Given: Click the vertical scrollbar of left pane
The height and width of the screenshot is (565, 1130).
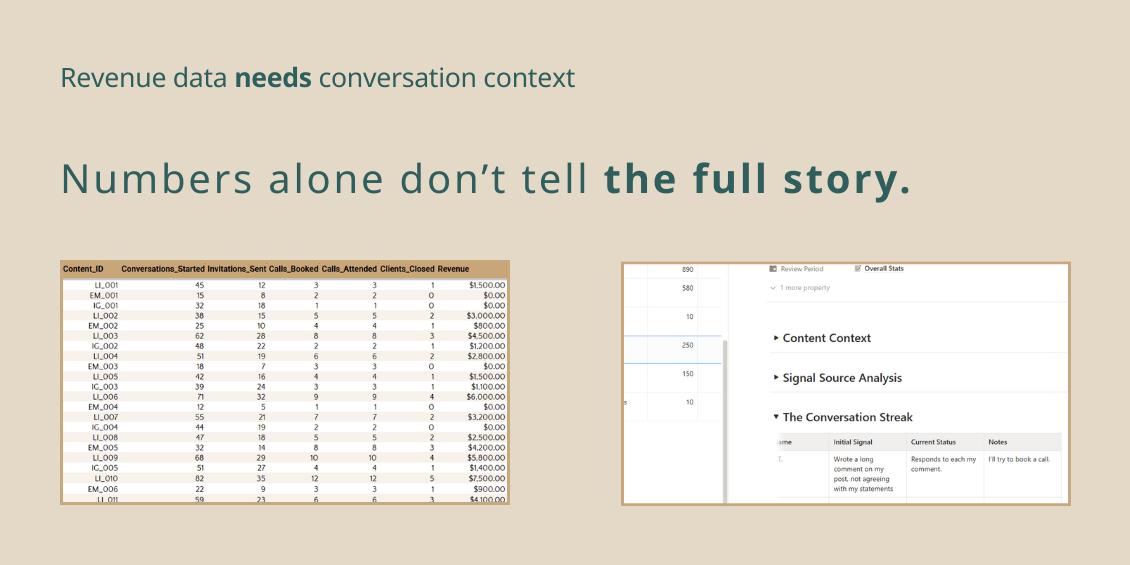Looking at the screenshot, I should [x=725, y=420].
